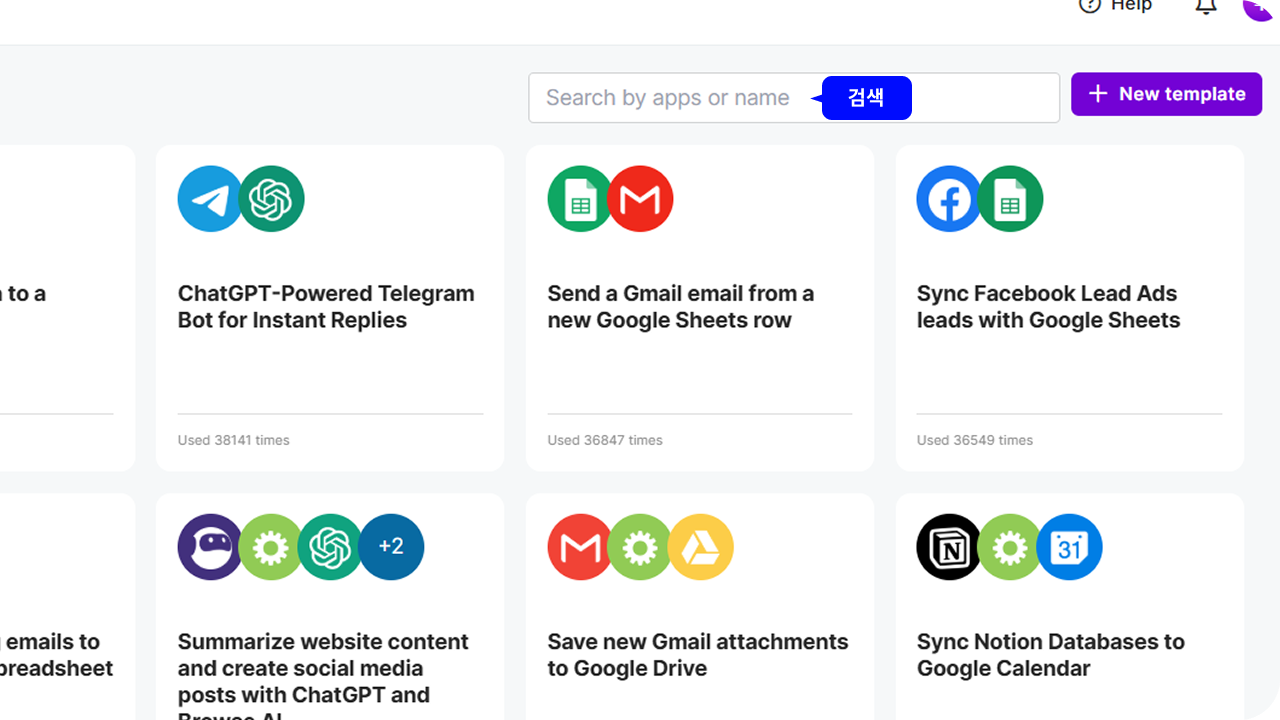
Task: Click the ChatGPT icon on the Telegram Bot card
Action: click(271, 199)
